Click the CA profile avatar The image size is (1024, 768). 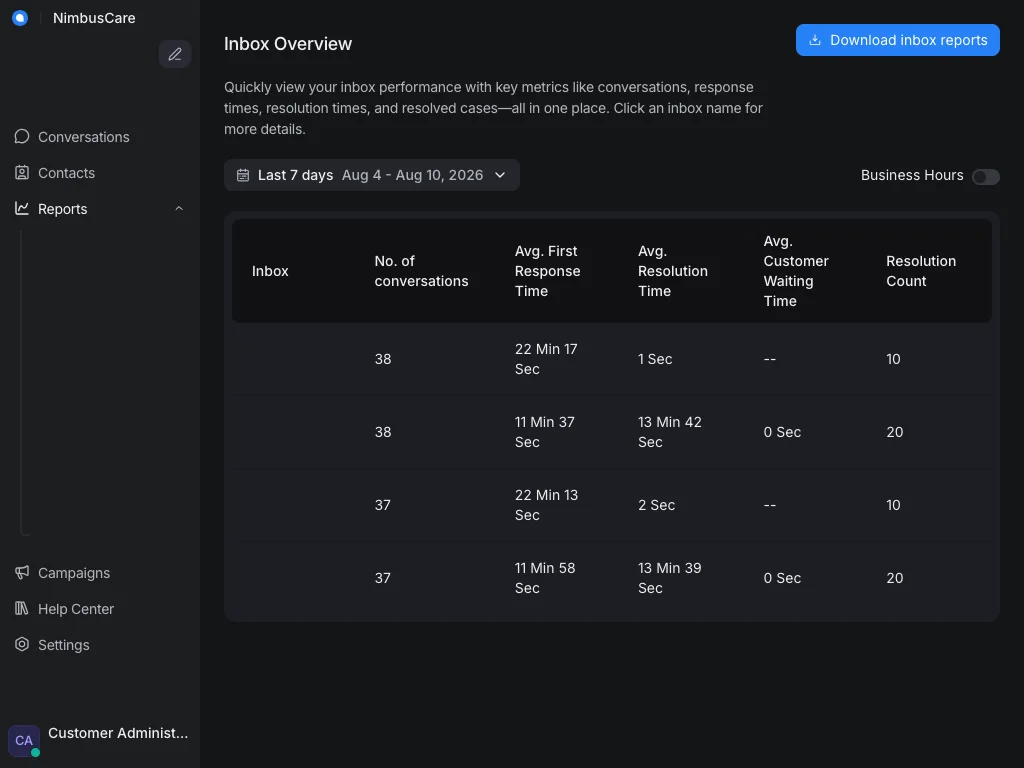tap(24, 741)
